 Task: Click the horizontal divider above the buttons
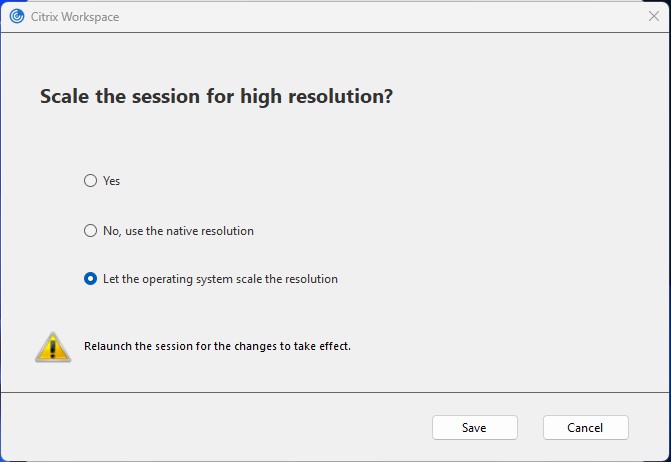pyautogui.click(x=336, y=392)
